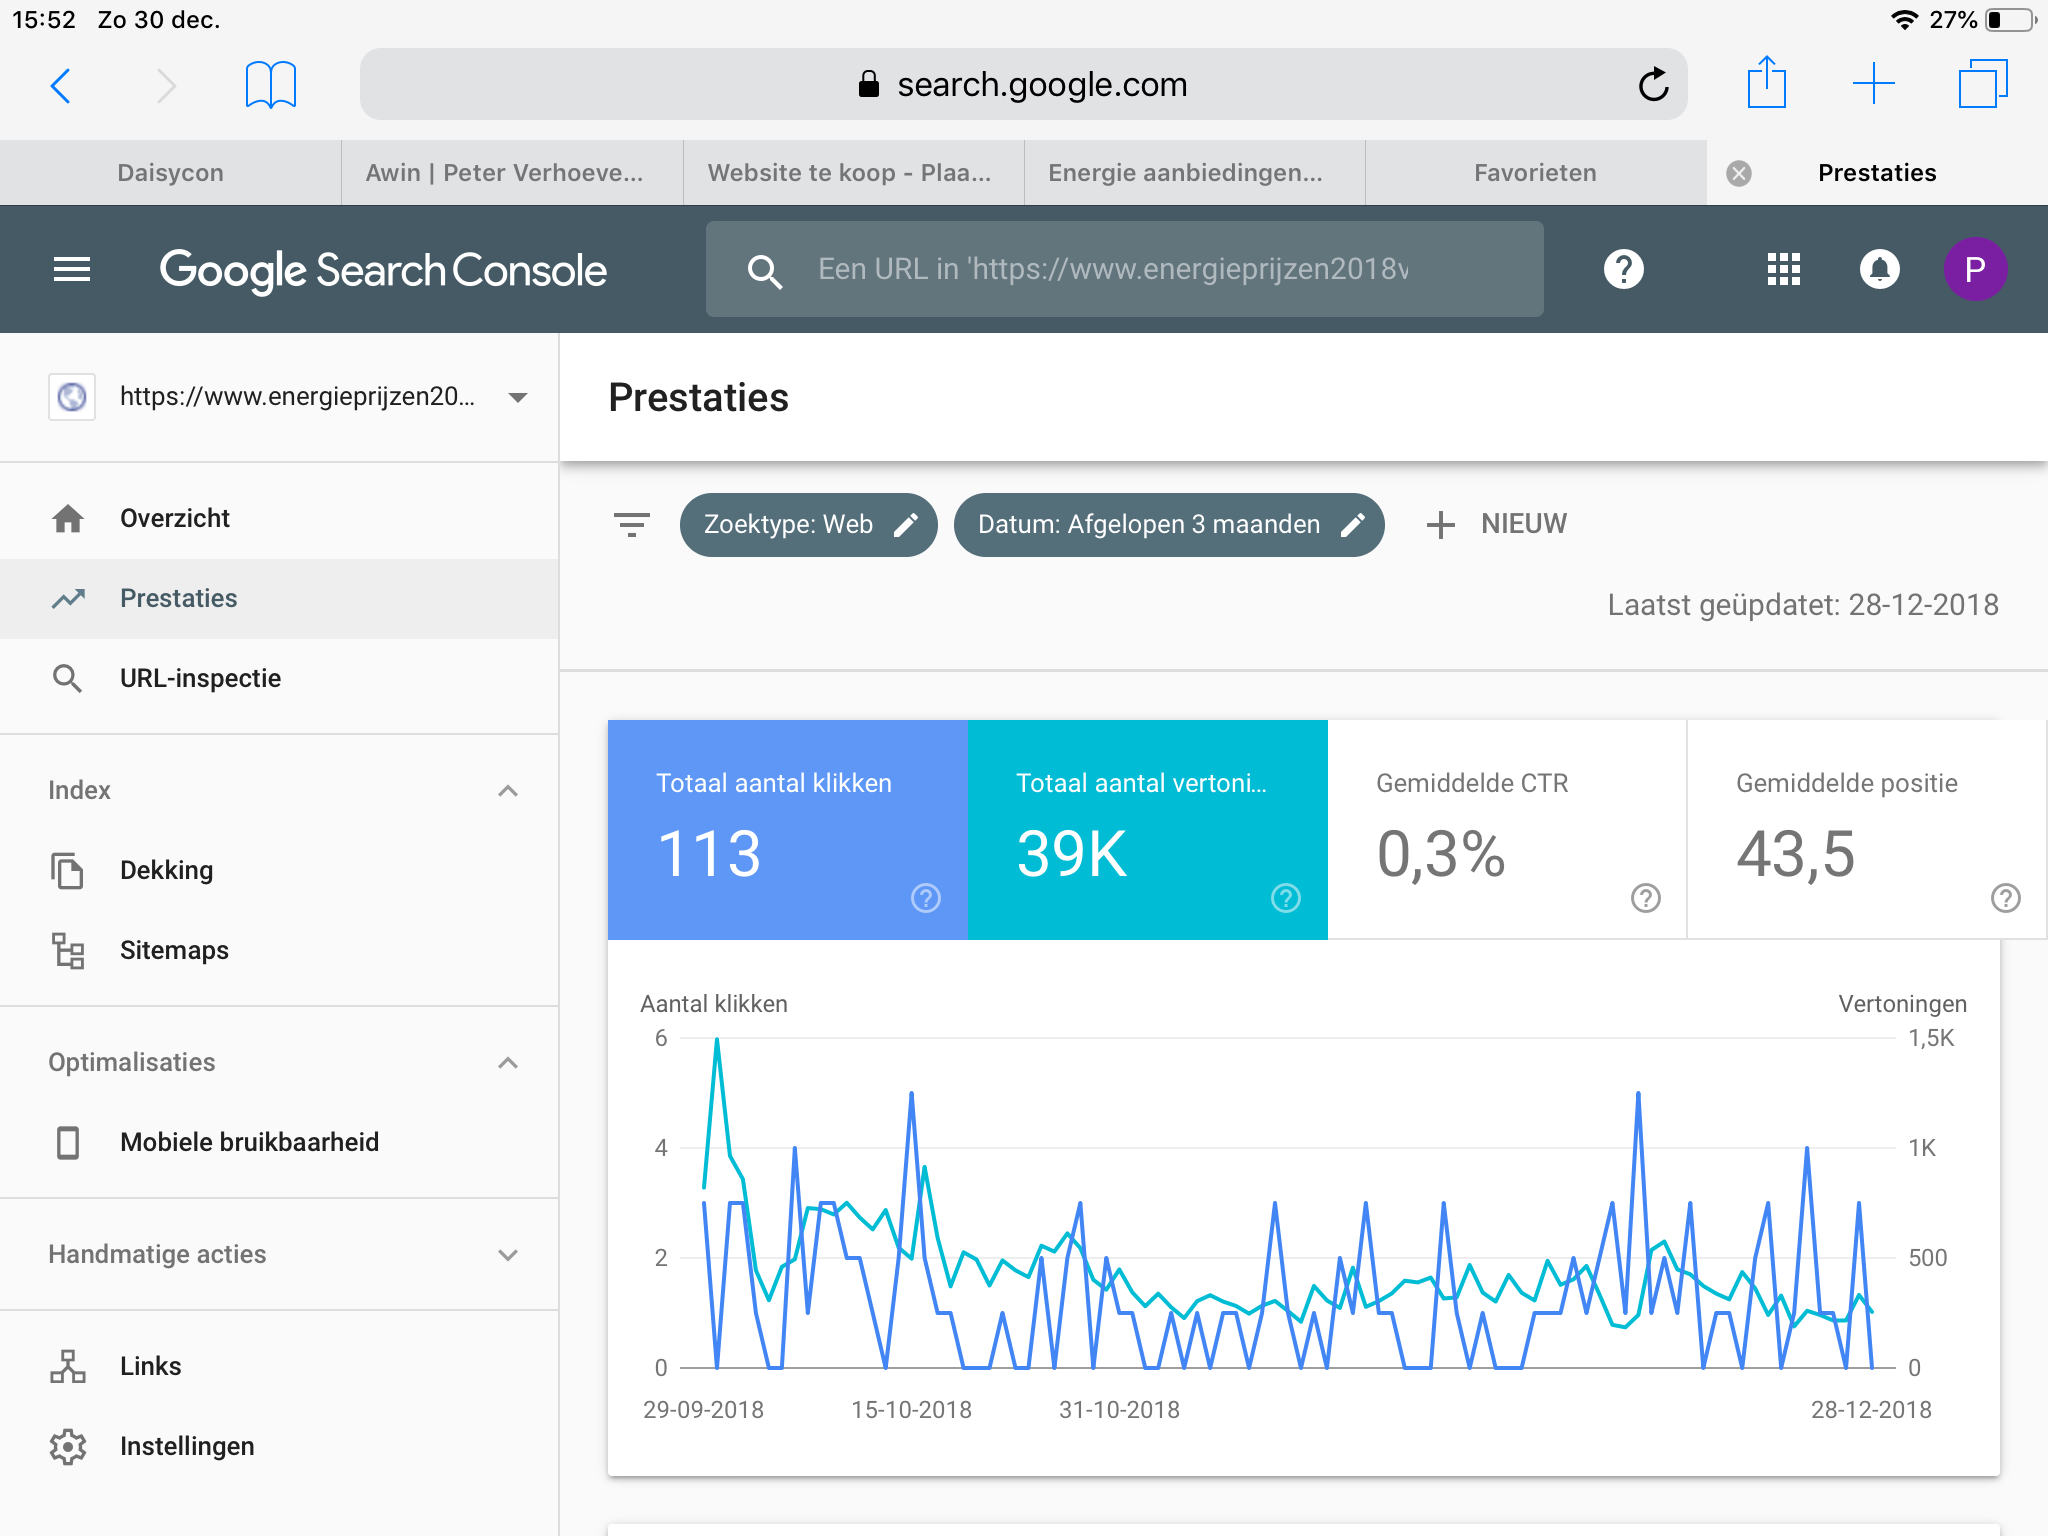This screenshot has height=1536, width=2048.
Task: Click help icon on Gemiddelde positie card
Action: tap(2006, 898)
